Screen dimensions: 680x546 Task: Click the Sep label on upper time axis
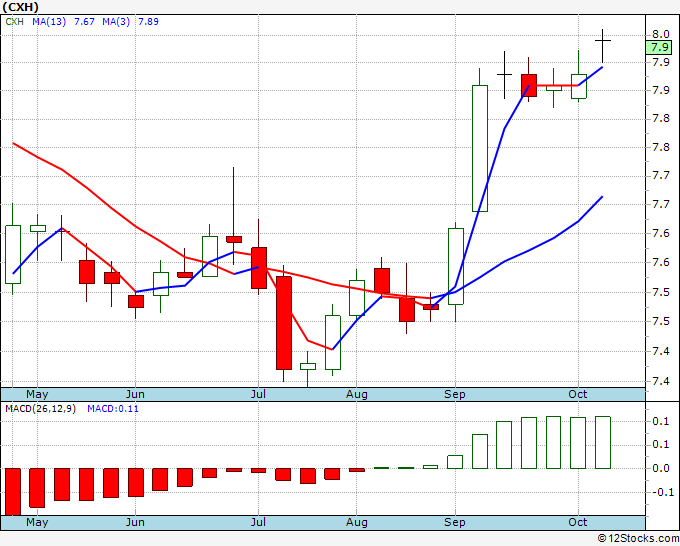pos(455,394)
